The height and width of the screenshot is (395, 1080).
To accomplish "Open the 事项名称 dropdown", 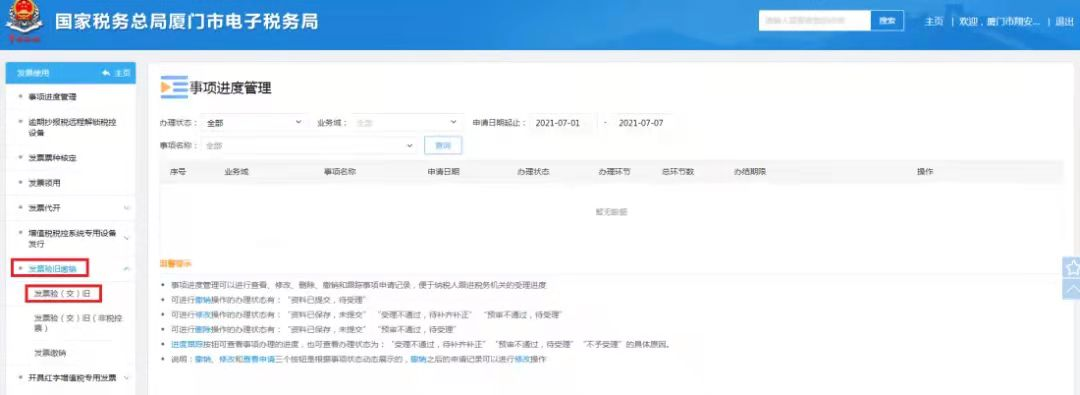I will point(308,145).
